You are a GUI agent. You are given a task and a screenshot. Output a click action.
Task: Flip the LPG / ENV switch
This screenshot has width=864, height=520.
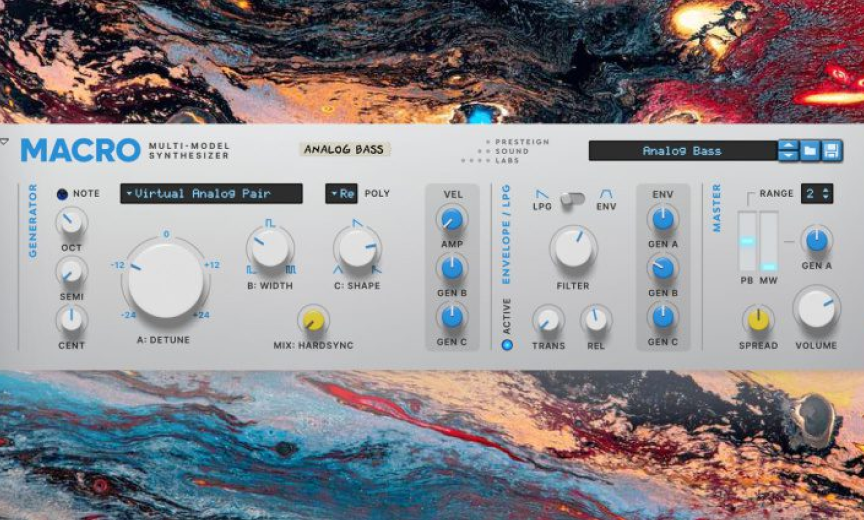tap(572, 199)
